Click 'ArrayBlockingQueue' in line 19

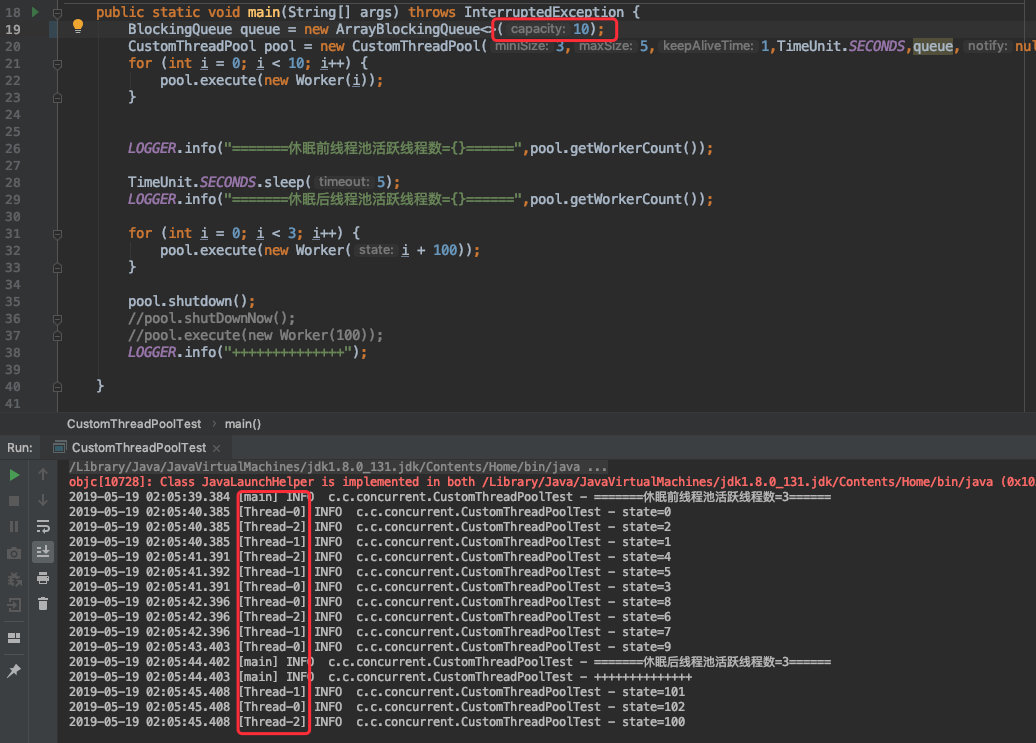point(408,29)
